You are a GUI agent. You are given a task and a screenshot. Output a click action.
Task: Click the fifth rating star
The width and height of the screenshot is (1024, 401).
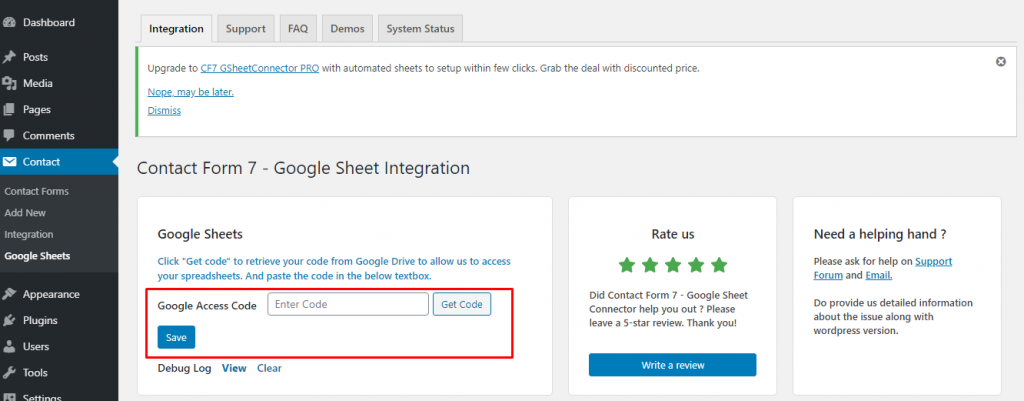click(718, 265)
